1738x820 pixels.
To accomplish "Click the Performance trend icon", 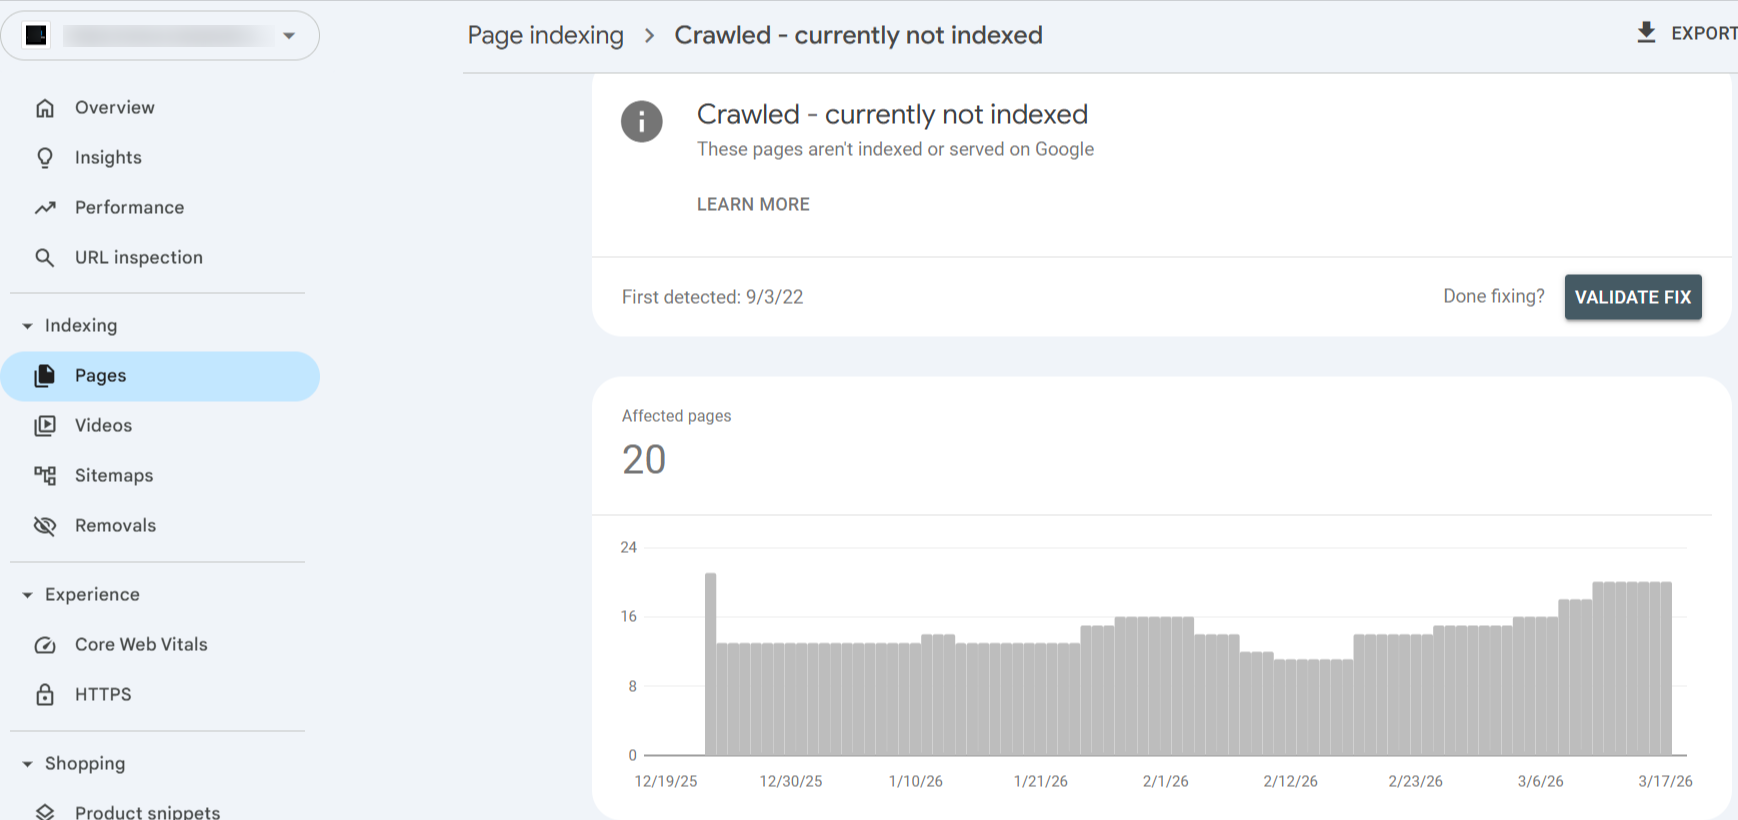I will 45,208.
